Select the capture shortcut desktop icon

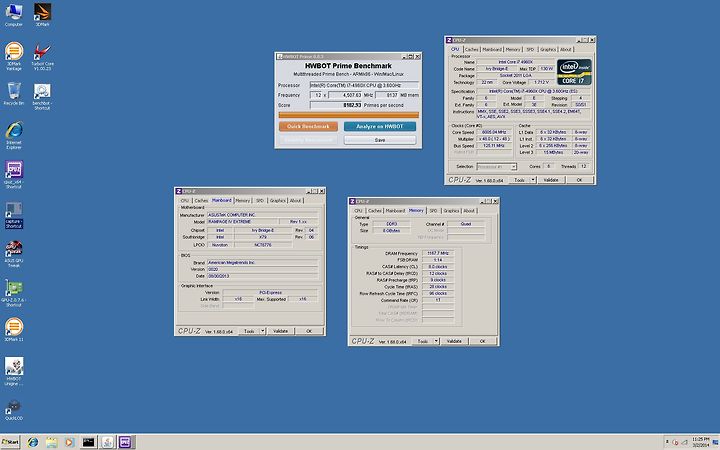point(14,215)
